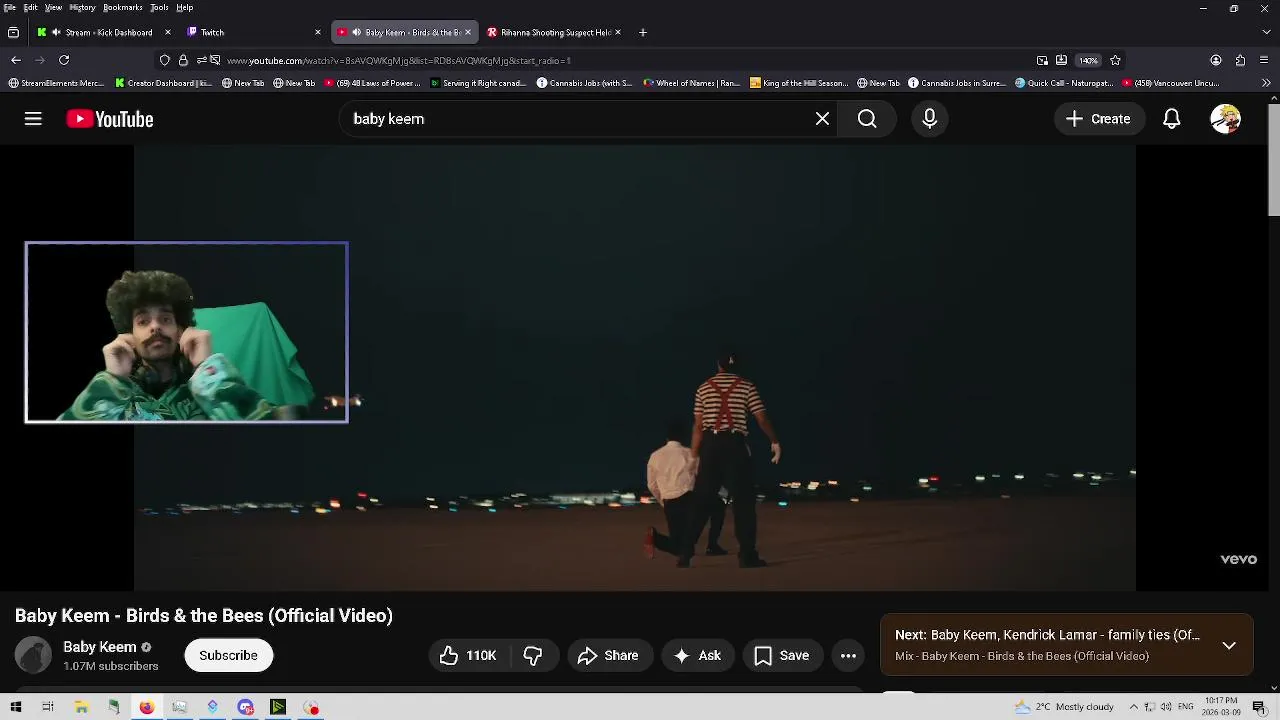Close the Baby Keem YouTube tab

point(467,32)
